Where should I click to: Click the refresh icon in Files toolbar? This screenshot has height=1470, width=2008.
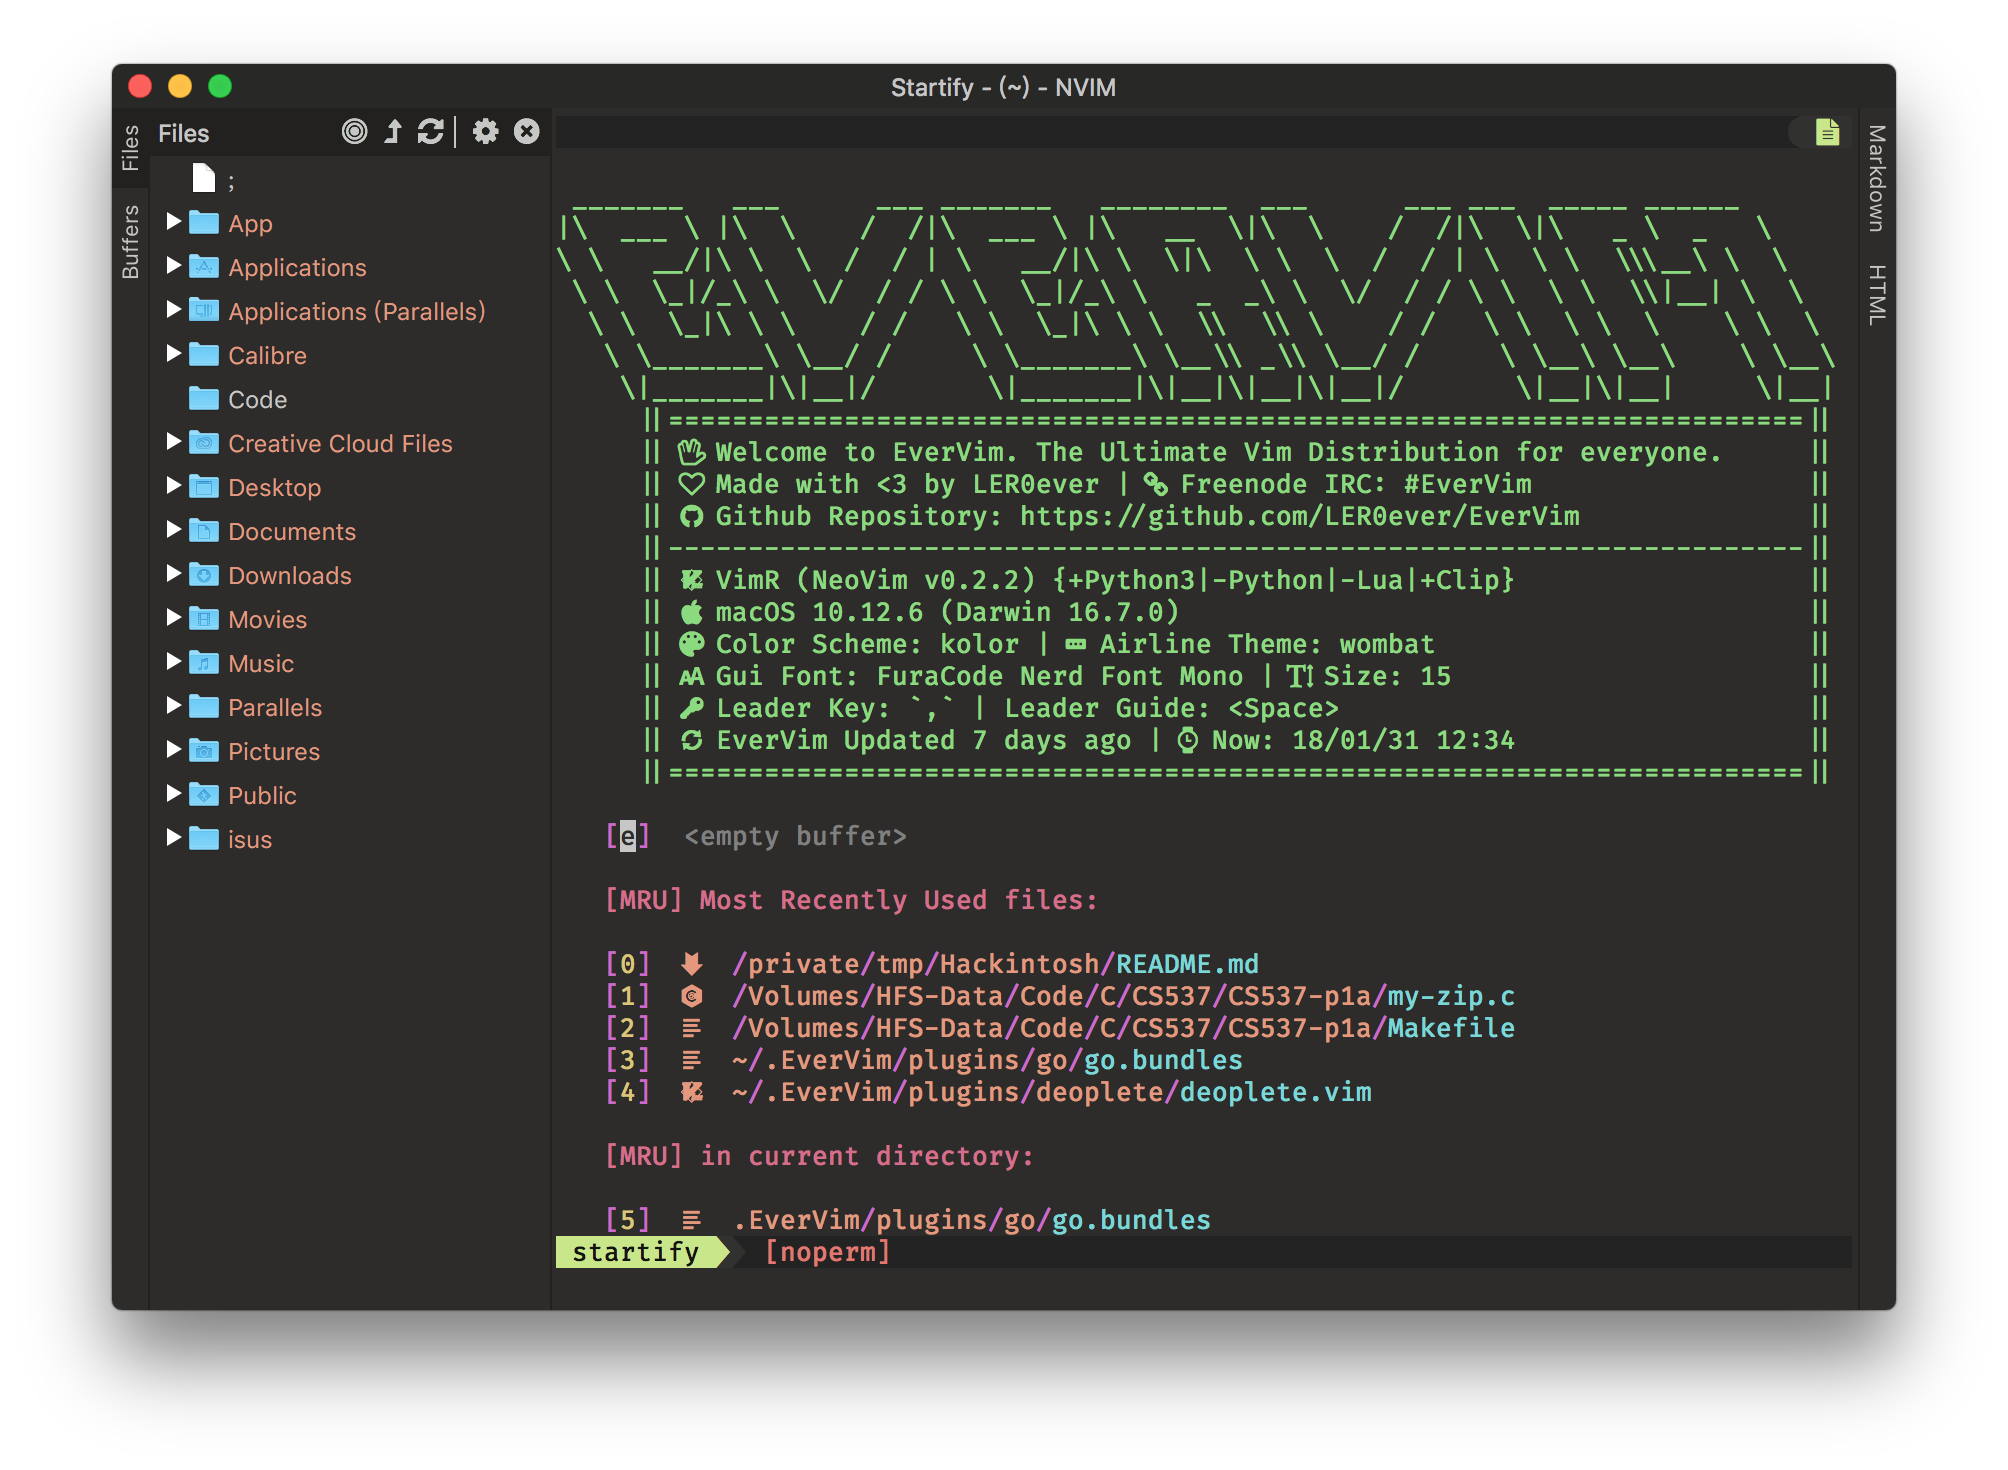(x=430, y=132)
